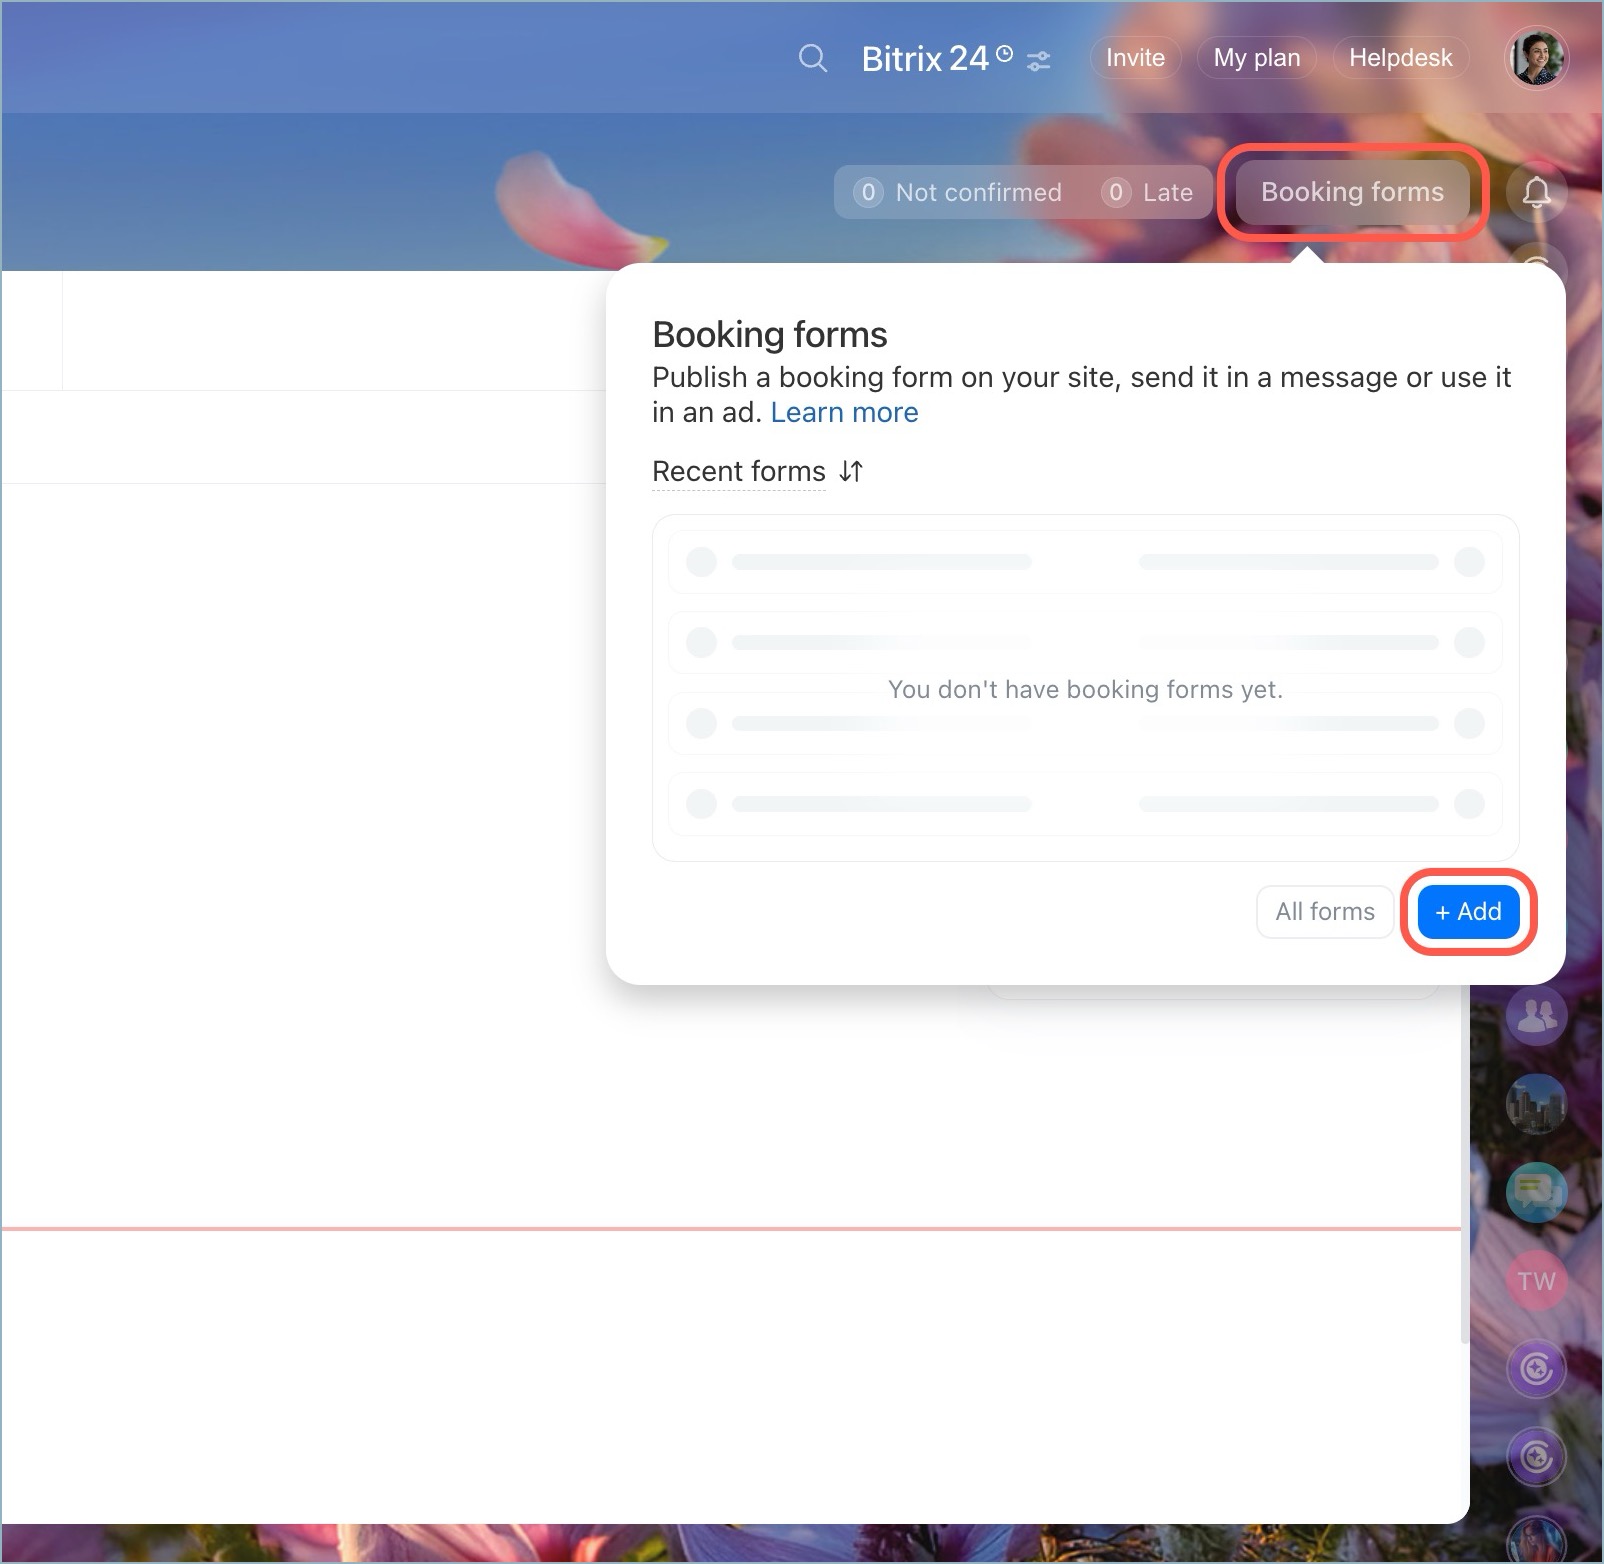Viewport: 1604px width, 1564px height.
Task: Click the All forms button
Action: coord(1324,911)
